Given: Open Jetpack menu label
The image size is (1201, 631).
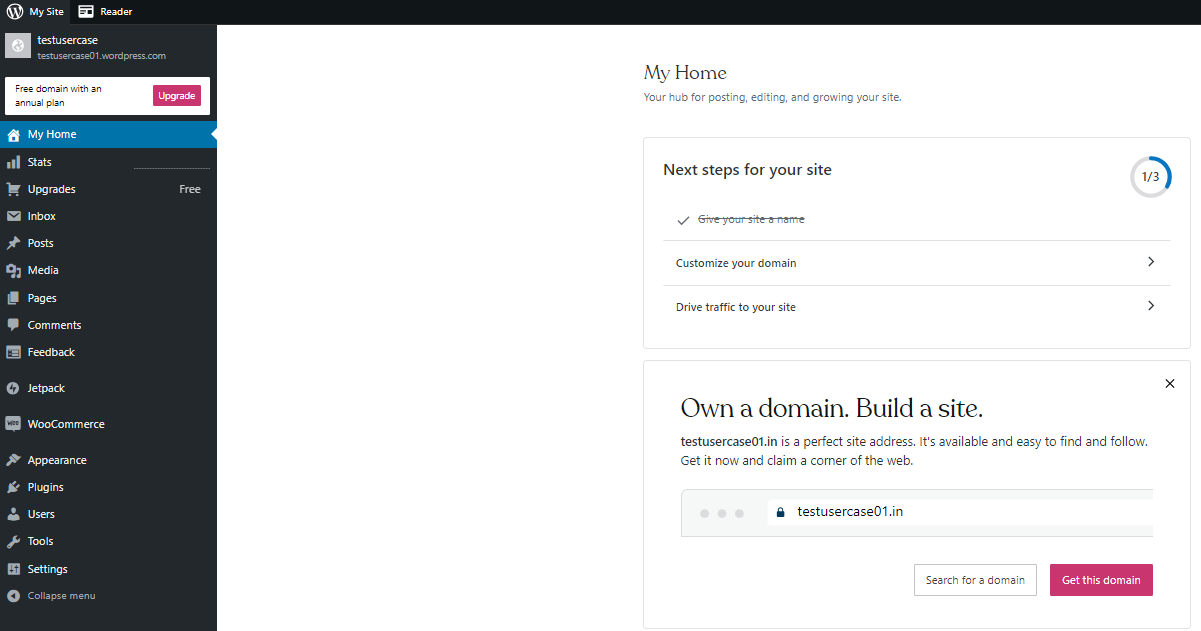Looking at the screenshot, I should click(46, 388).
